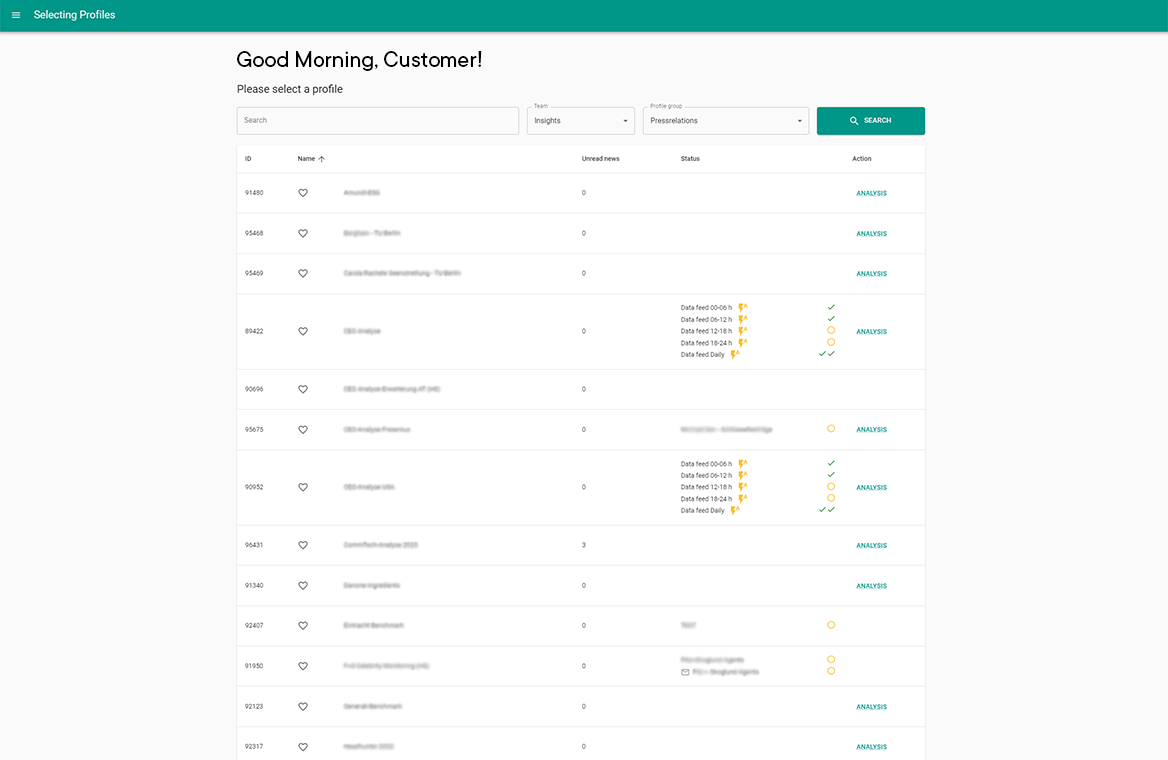Mark profile 96431 as favorite

(303, 546)
